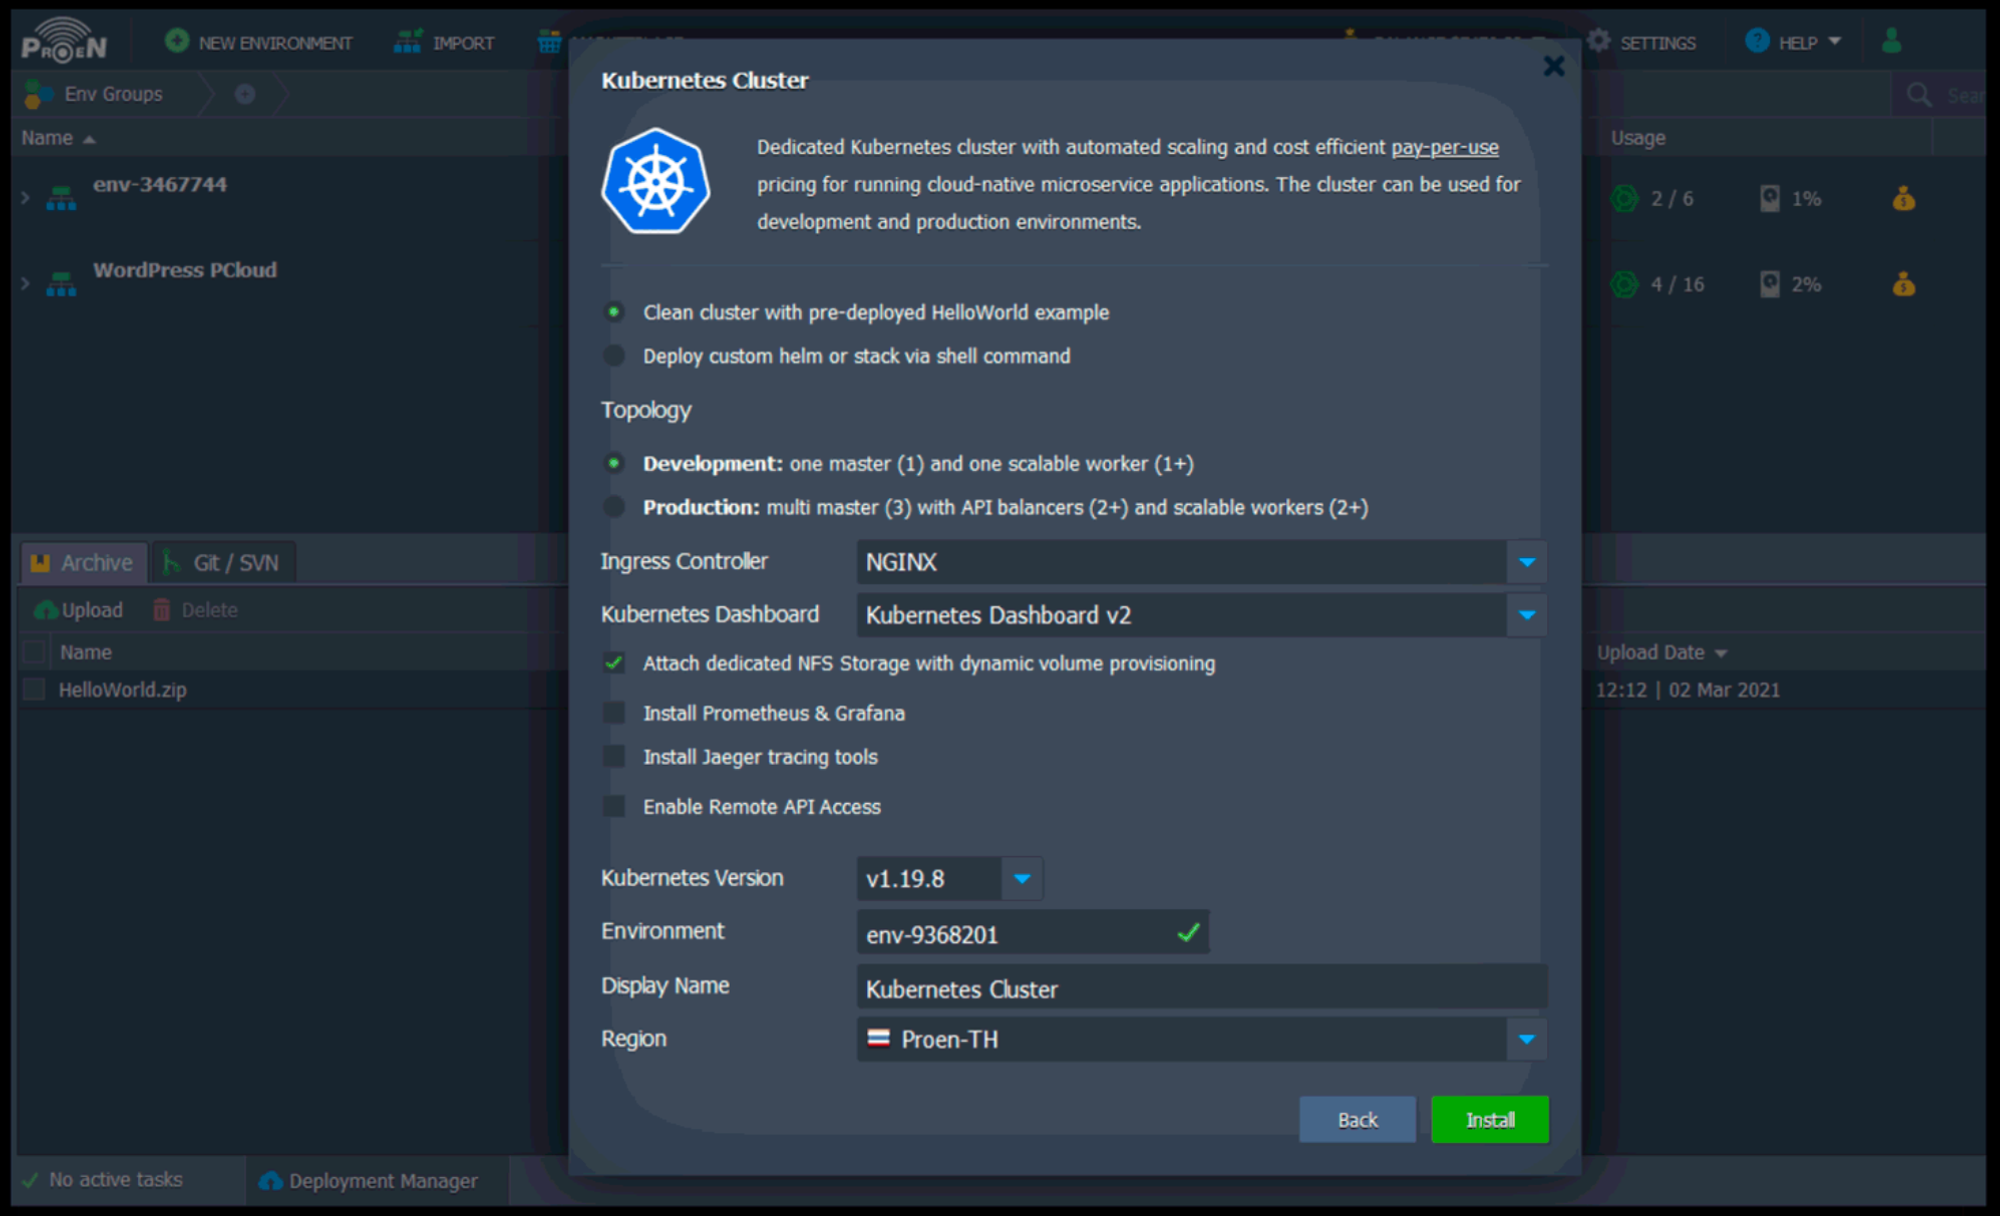The image size is (2000, 1216).
Task: Open Region dropdown arrow
Action: coord(1526,1039)
